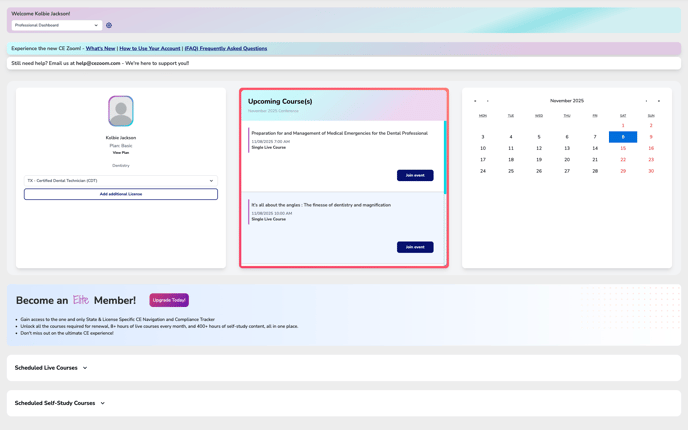This screenshot has height=430, width=688.
Task: Advance calendar to next month
Action: [x=646, y=101]
